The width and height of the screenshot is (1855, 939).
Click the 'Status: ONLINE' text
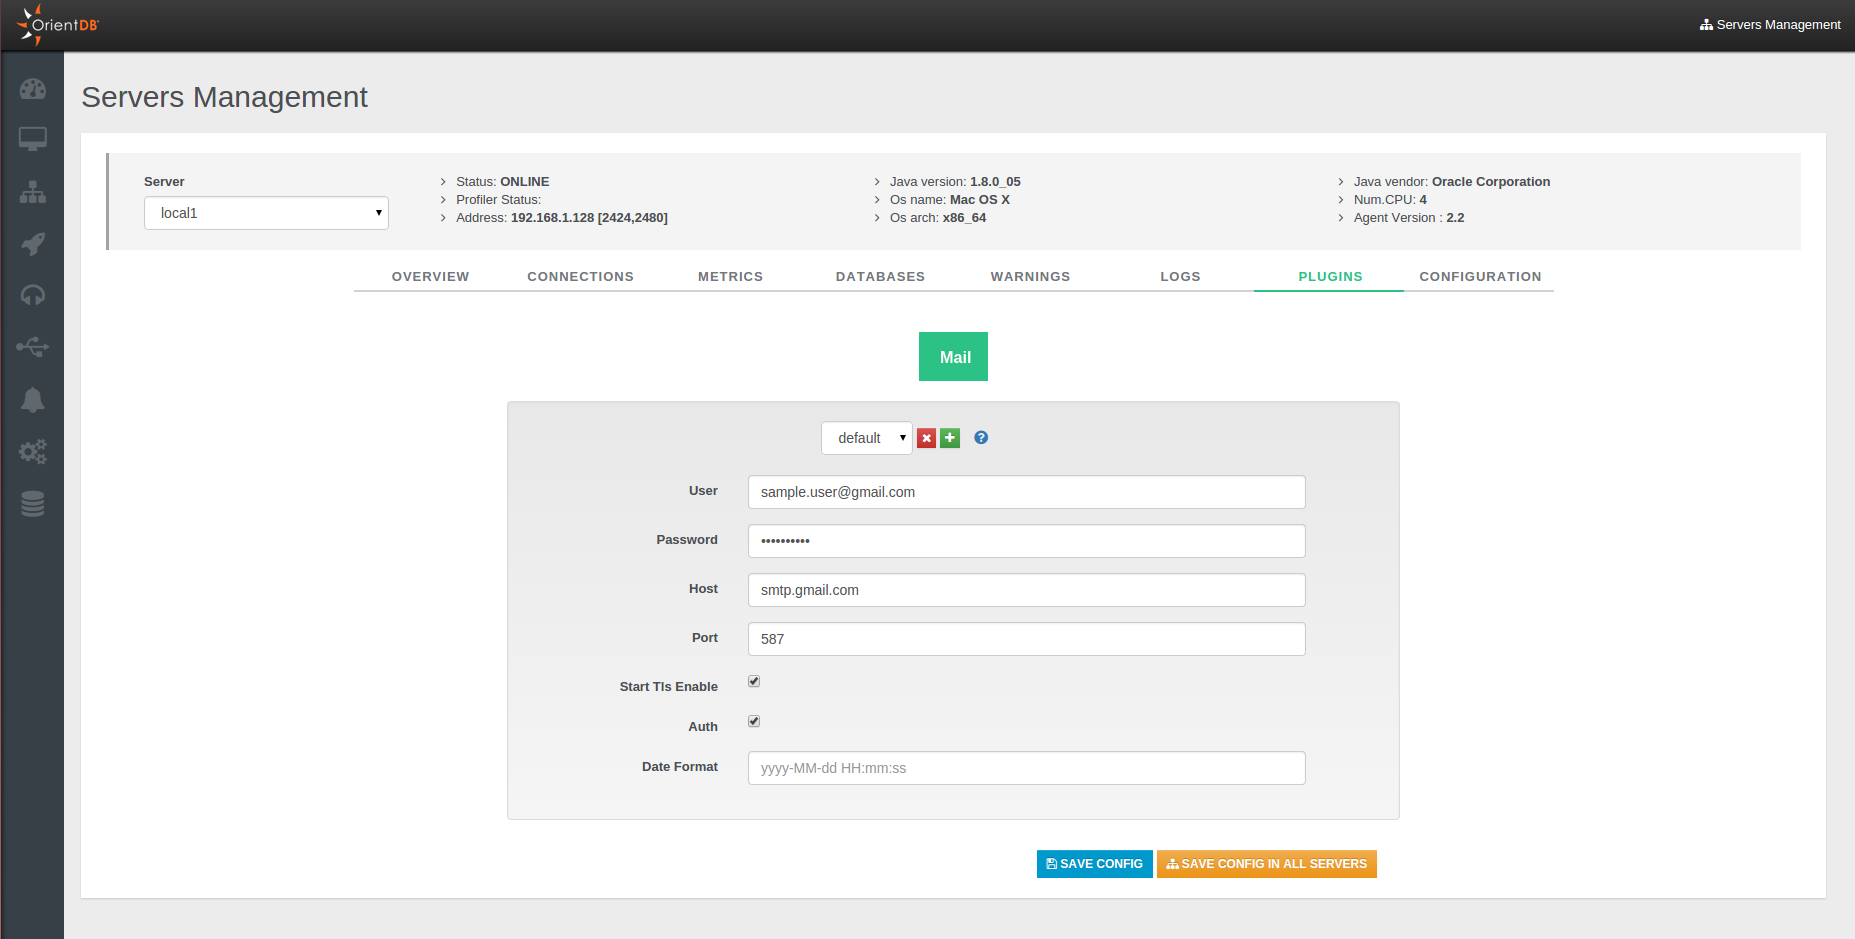point(503,182)
